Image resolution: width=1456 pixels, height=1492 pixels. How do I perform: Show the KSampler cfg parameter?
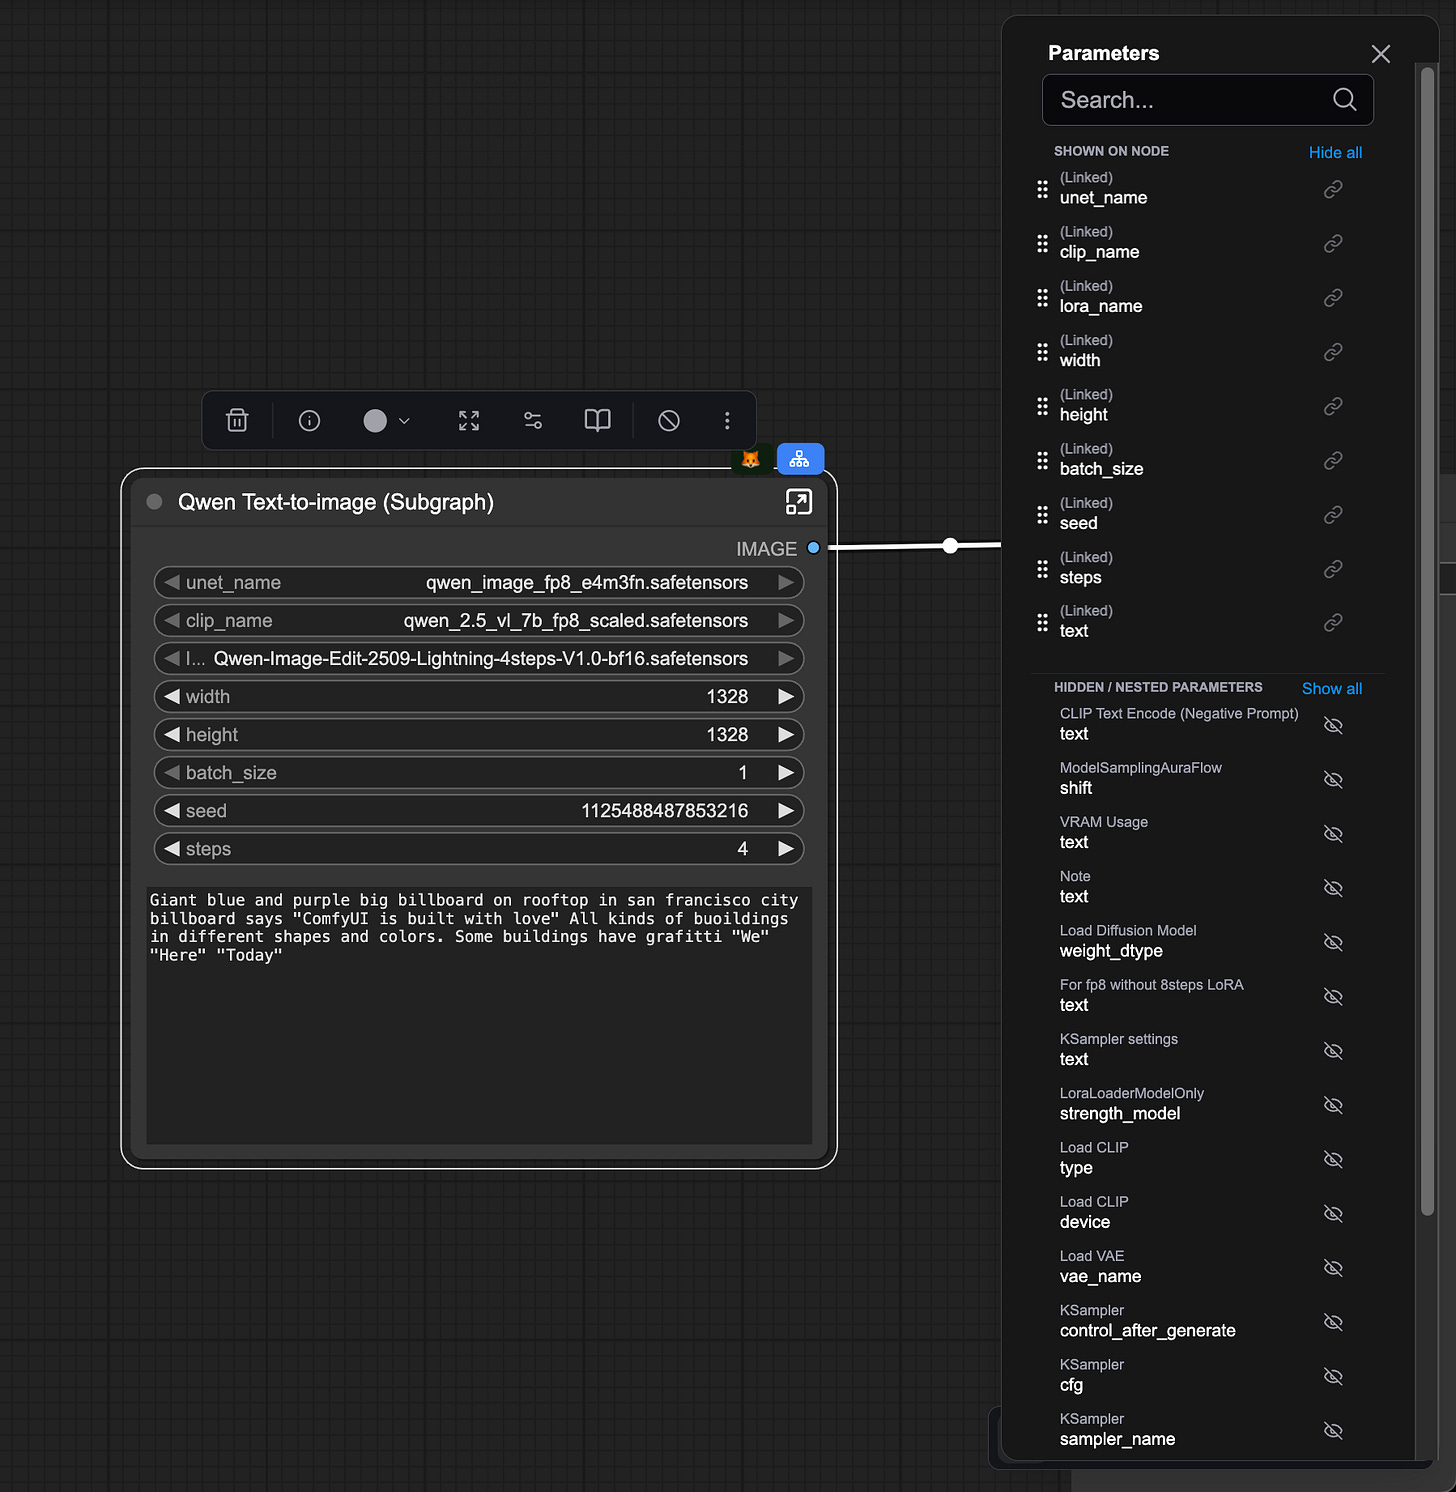point(1333,1376)
